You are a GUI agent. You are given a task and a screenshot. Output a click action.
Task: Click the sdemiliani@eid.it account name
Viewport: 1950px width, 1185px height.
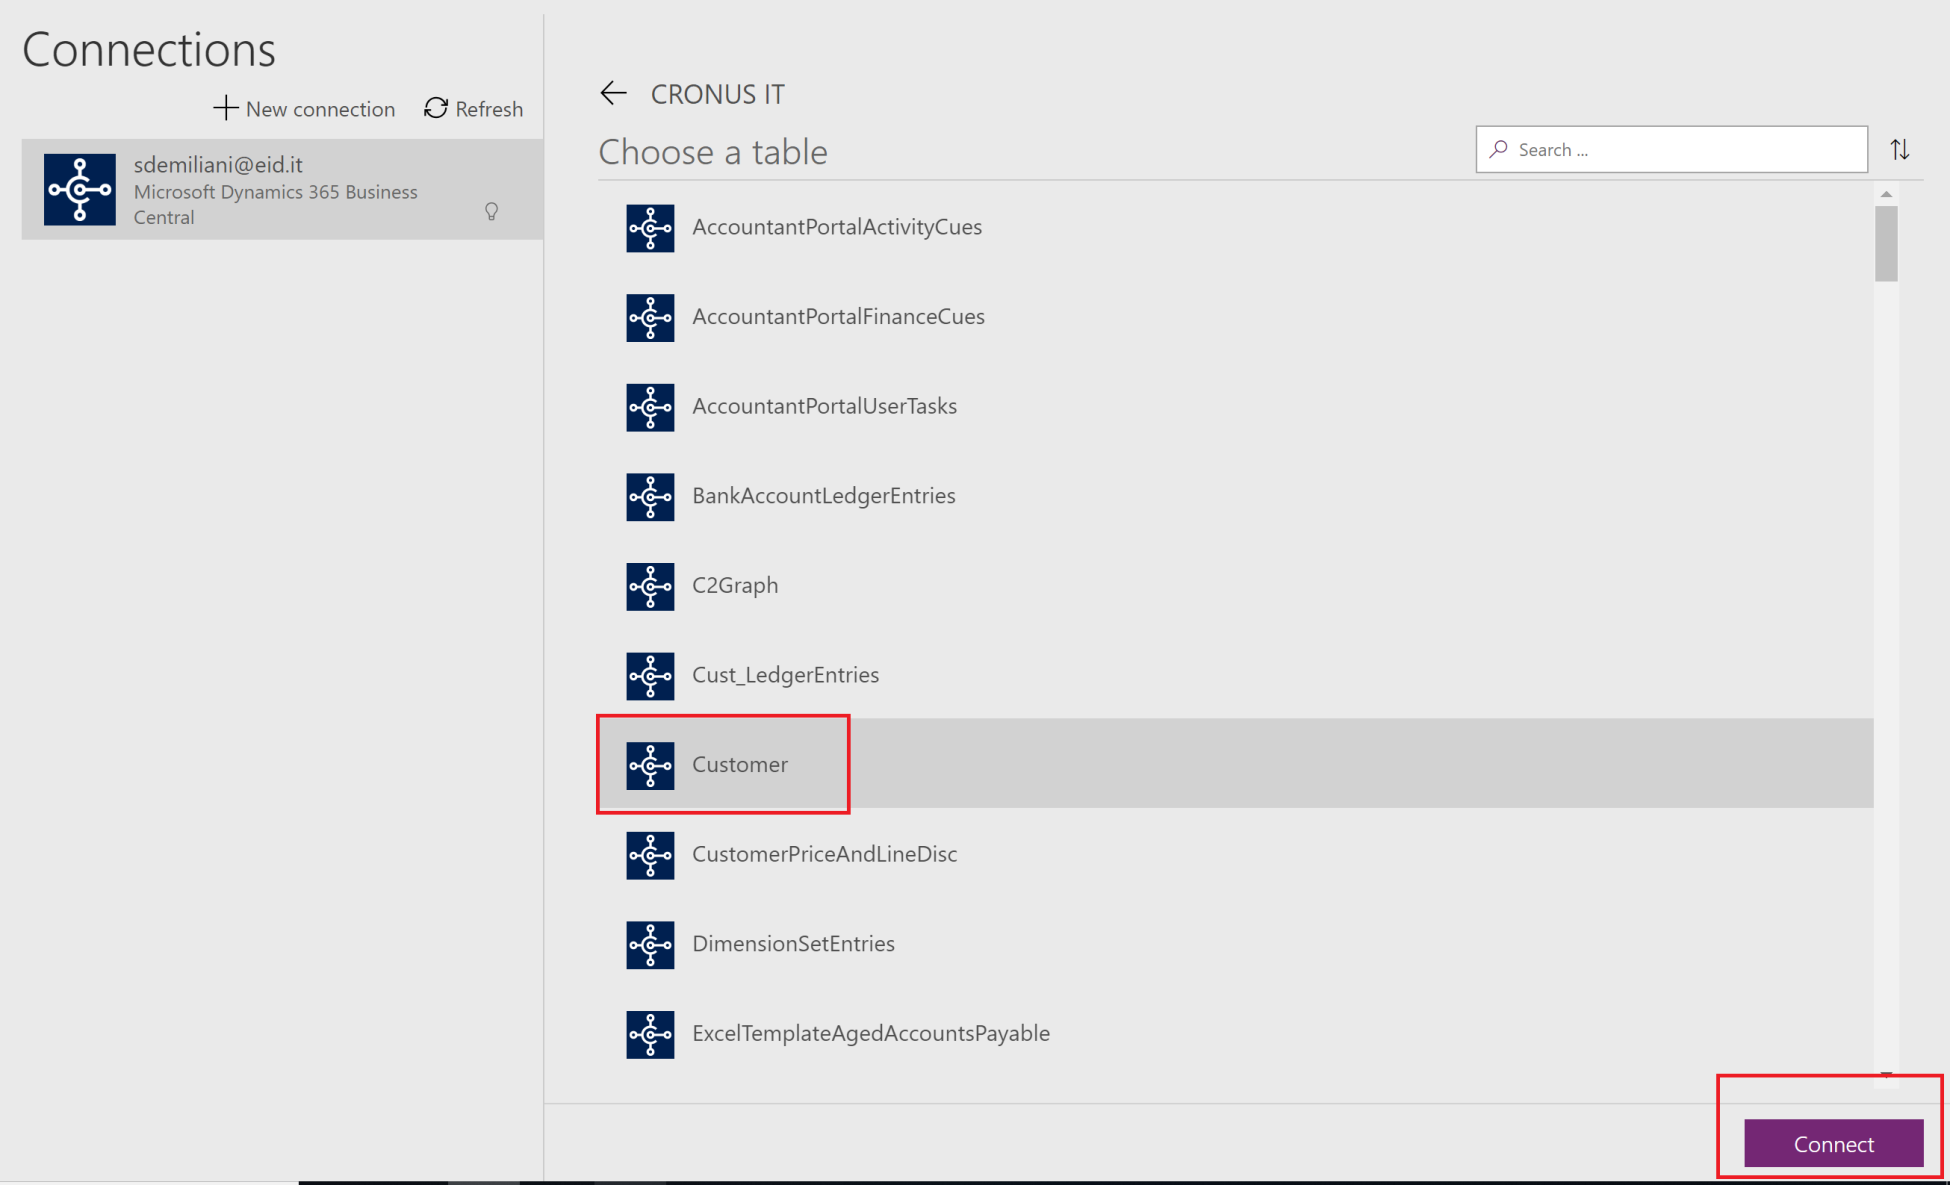218,164
